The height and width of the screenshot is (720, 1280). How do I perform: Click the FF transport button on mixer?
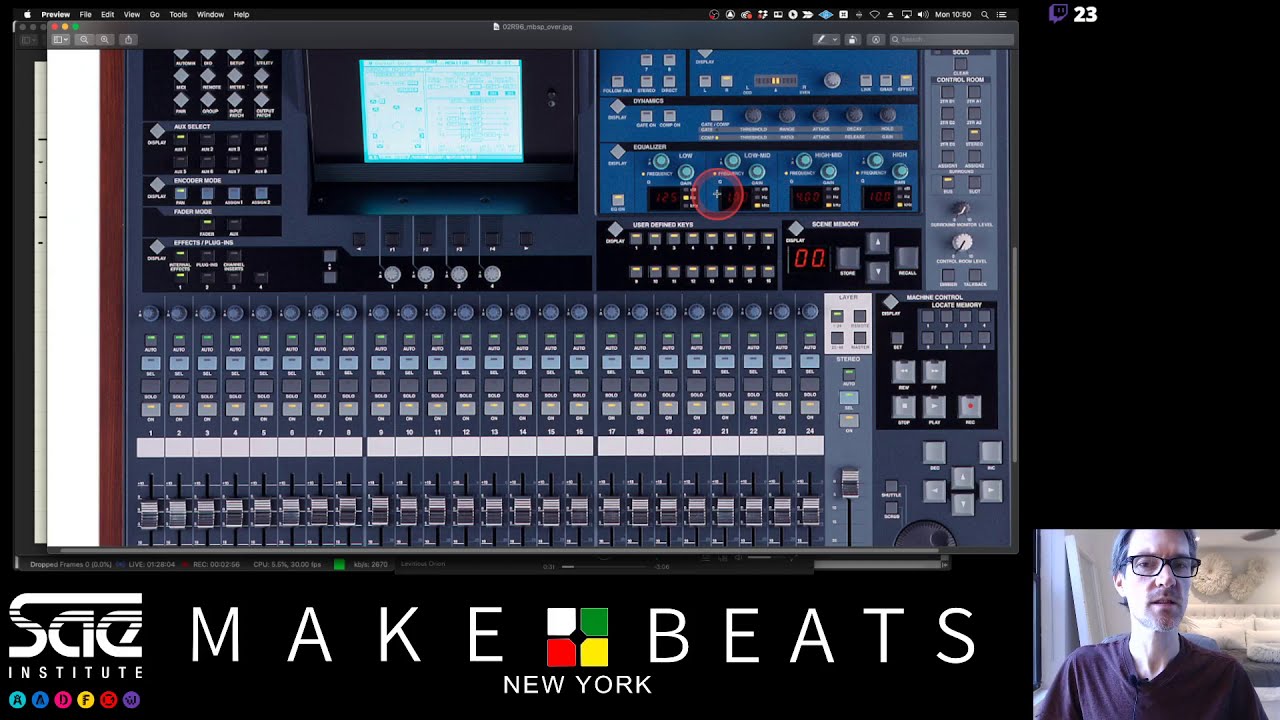934,371
